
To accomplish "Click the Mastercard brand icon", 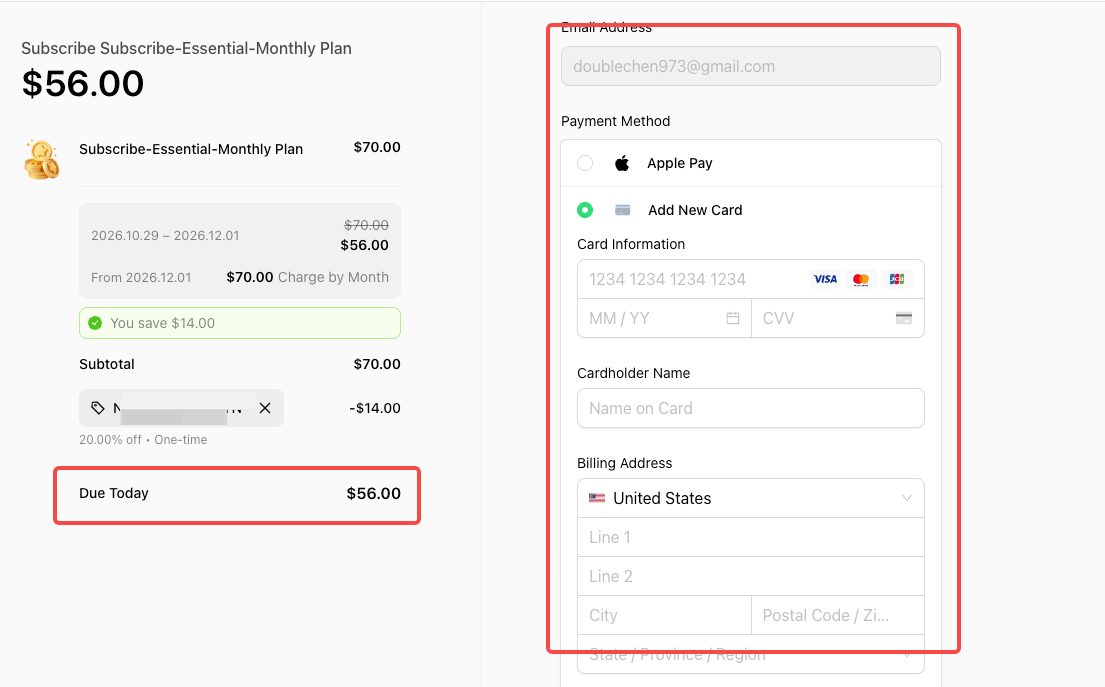I will (x=860, y=279).
